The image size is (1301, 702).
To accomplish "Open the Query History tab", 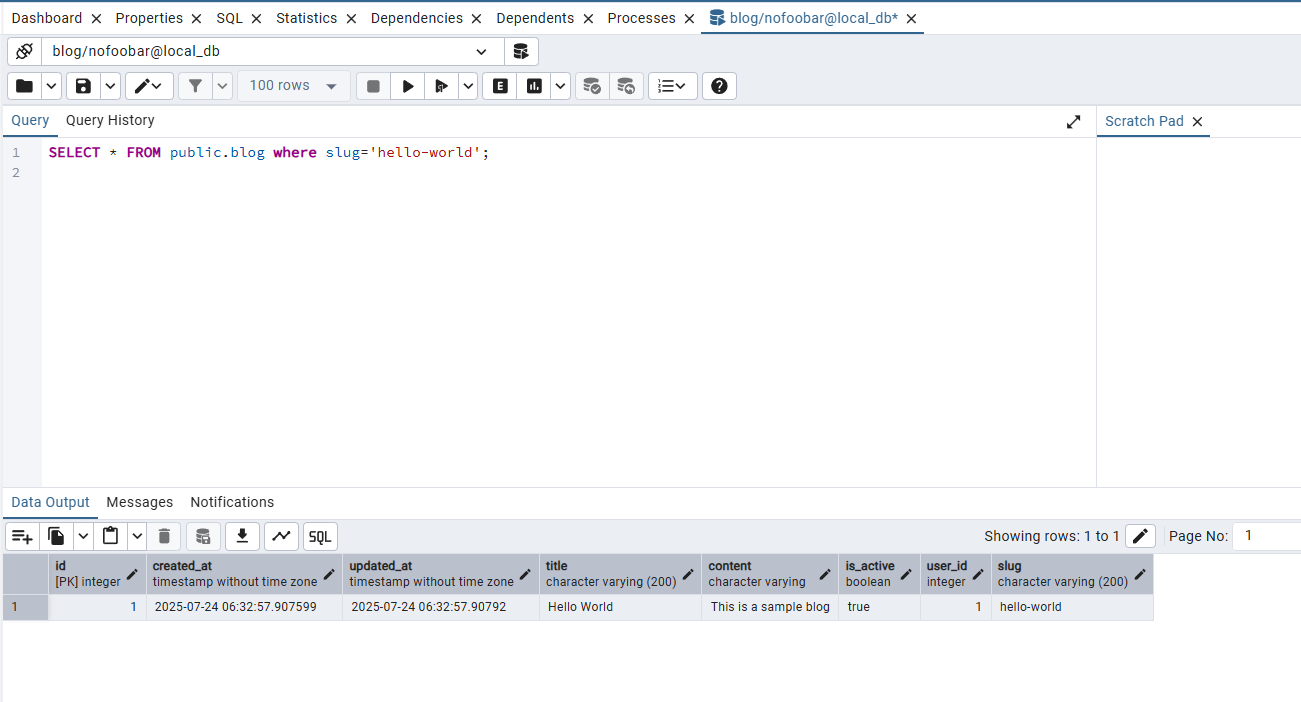I will click(110, 120).
